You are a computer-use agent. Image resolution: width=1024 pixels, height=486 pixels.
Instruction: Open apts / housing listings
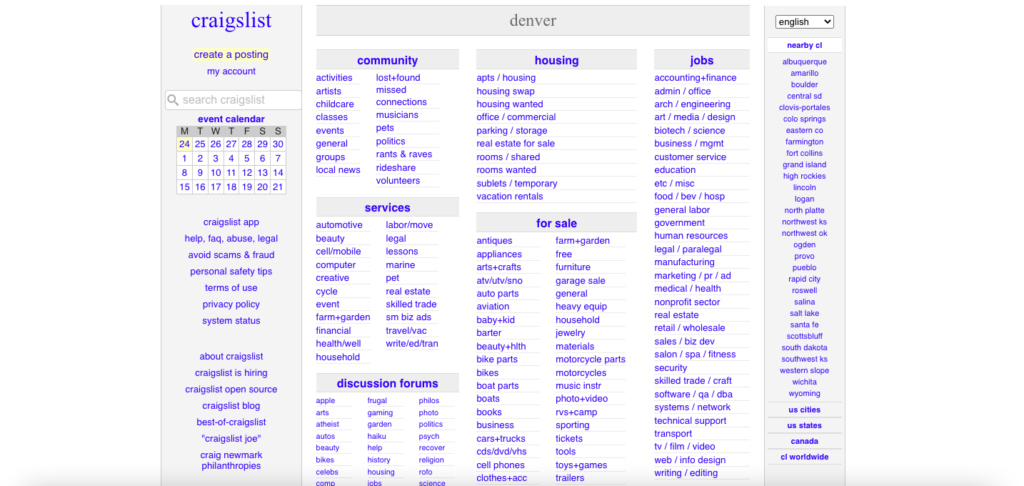[505, 78]
